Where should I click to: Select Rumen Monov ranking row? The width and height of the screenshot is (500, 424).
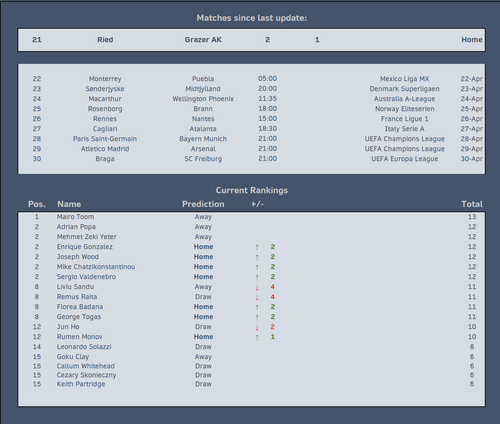point(252,337)
